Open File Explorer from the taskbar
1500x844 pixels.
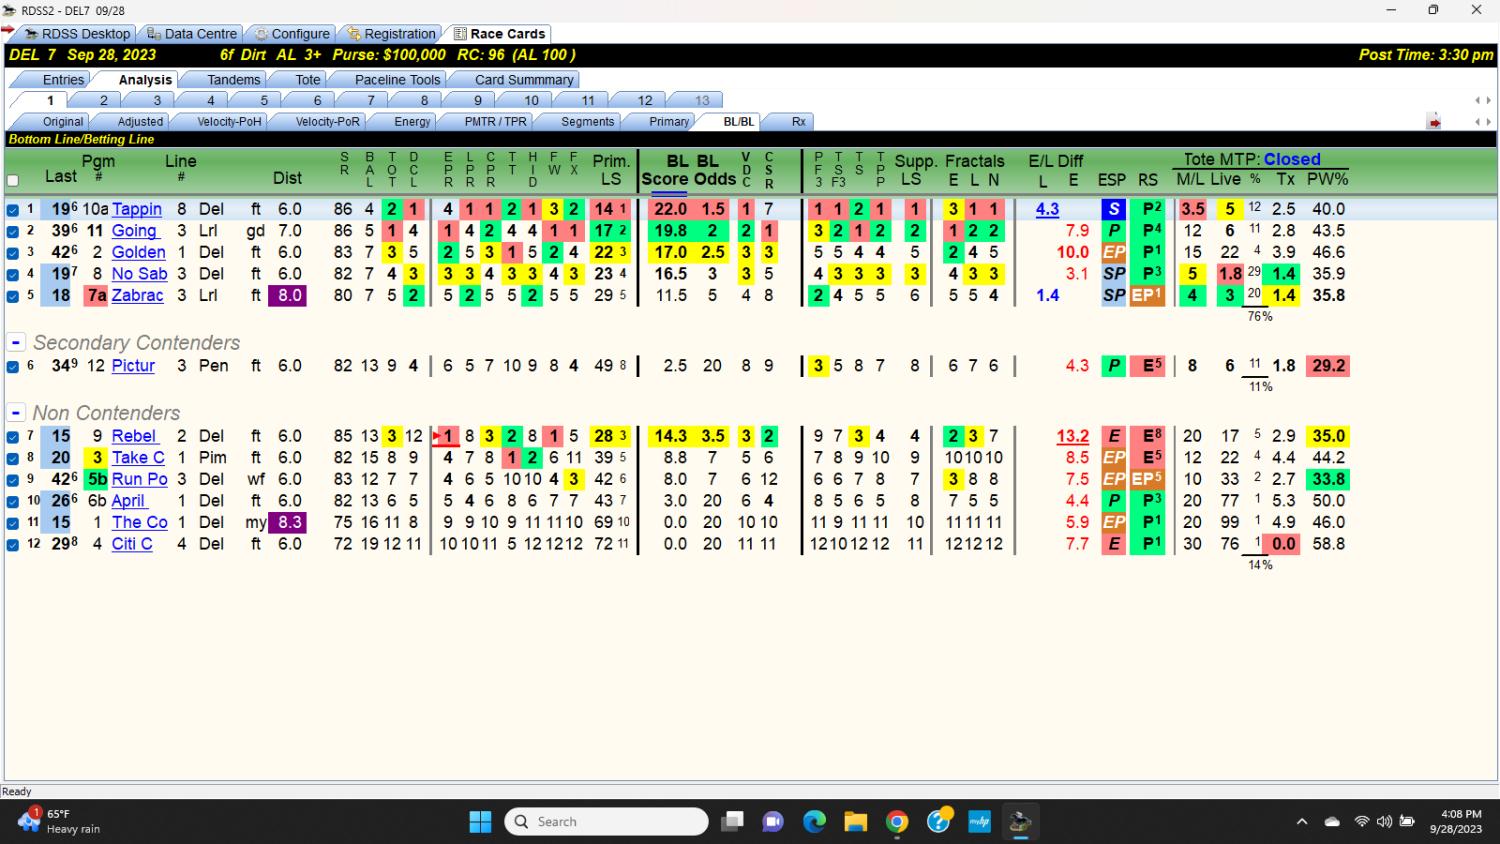pyautogui.click(x=856, y=822)
